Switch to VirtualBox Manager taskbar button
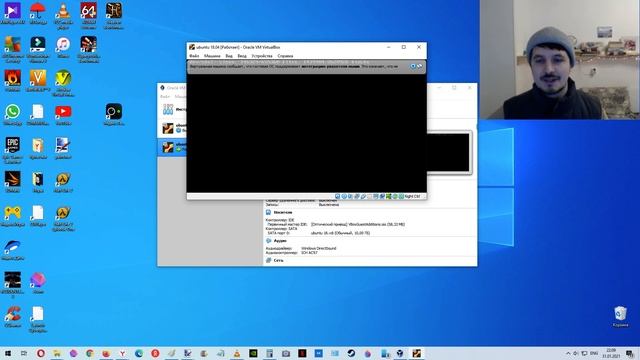 [x=400, y=353]
